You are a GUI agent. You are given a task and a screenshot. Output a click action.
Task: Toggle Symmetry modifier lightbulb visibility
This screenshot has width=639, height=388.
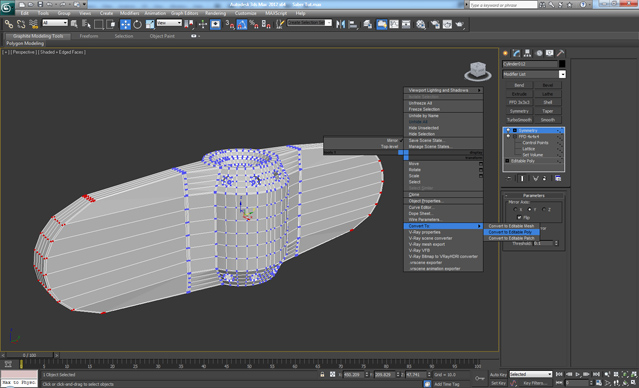coord(508,130)
